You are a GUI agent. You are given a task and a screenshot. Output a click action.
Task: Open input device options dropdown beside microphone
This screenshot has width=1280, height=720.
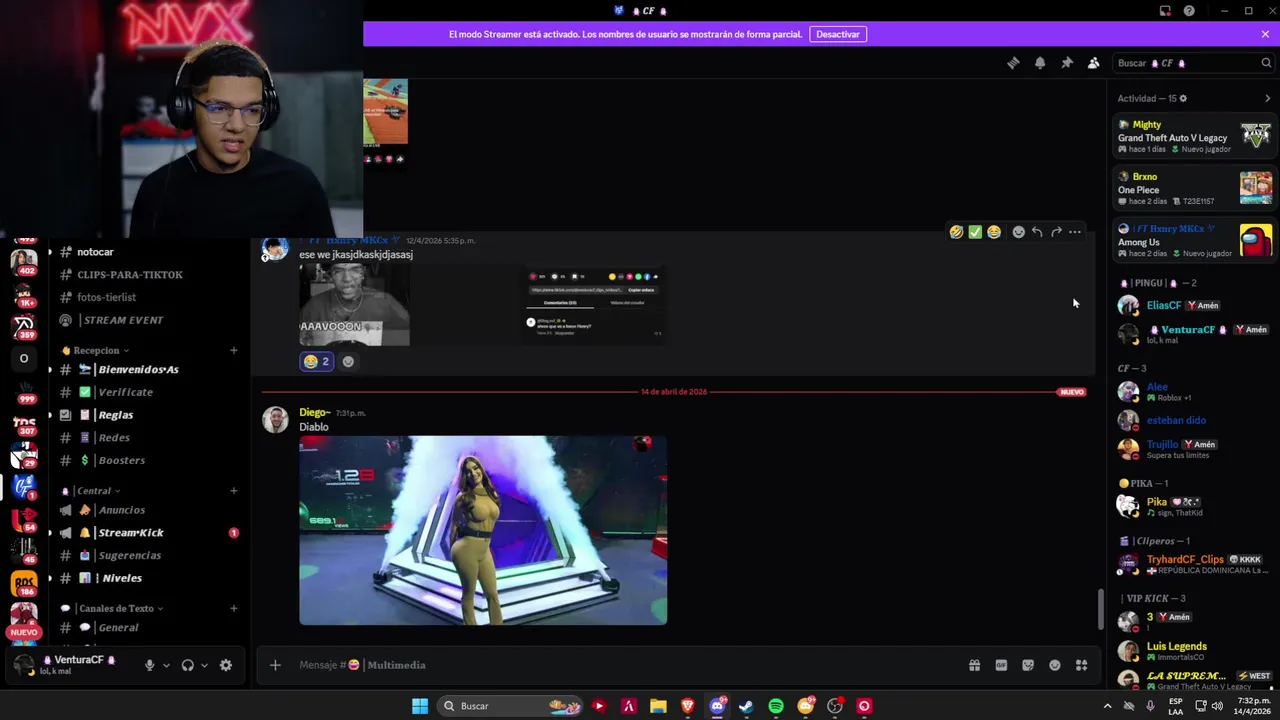[x=166, y=665]
